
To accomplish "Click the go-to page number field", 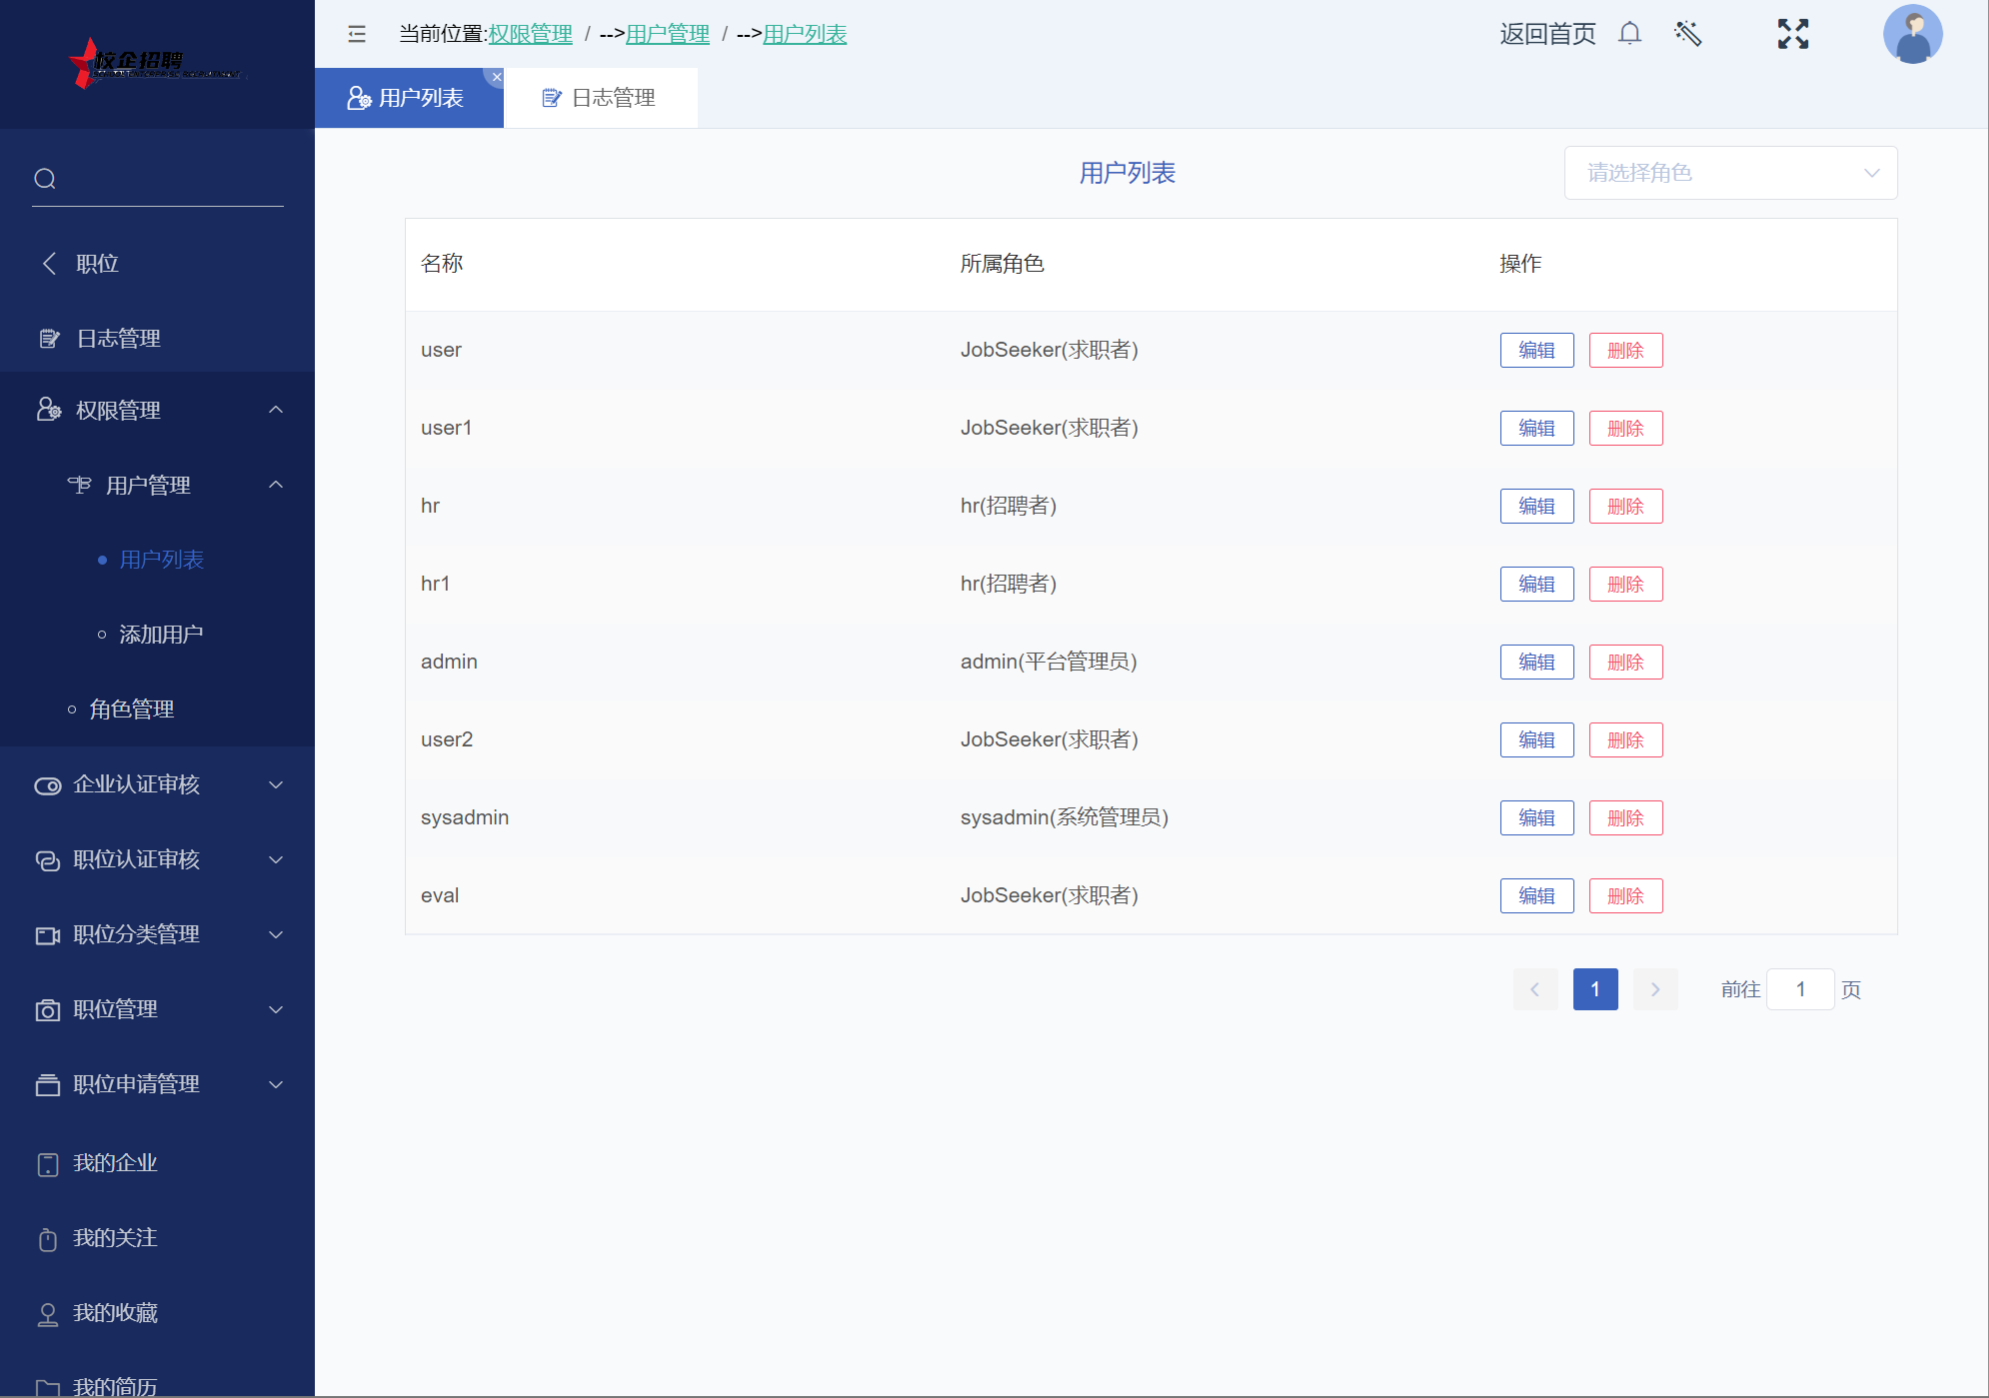I will click(x=1799, y=989).
